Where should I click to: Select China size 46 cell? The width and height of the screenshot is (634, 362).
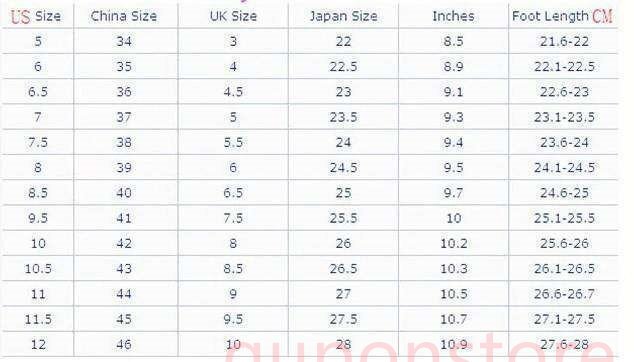click(x=124, y=345)
